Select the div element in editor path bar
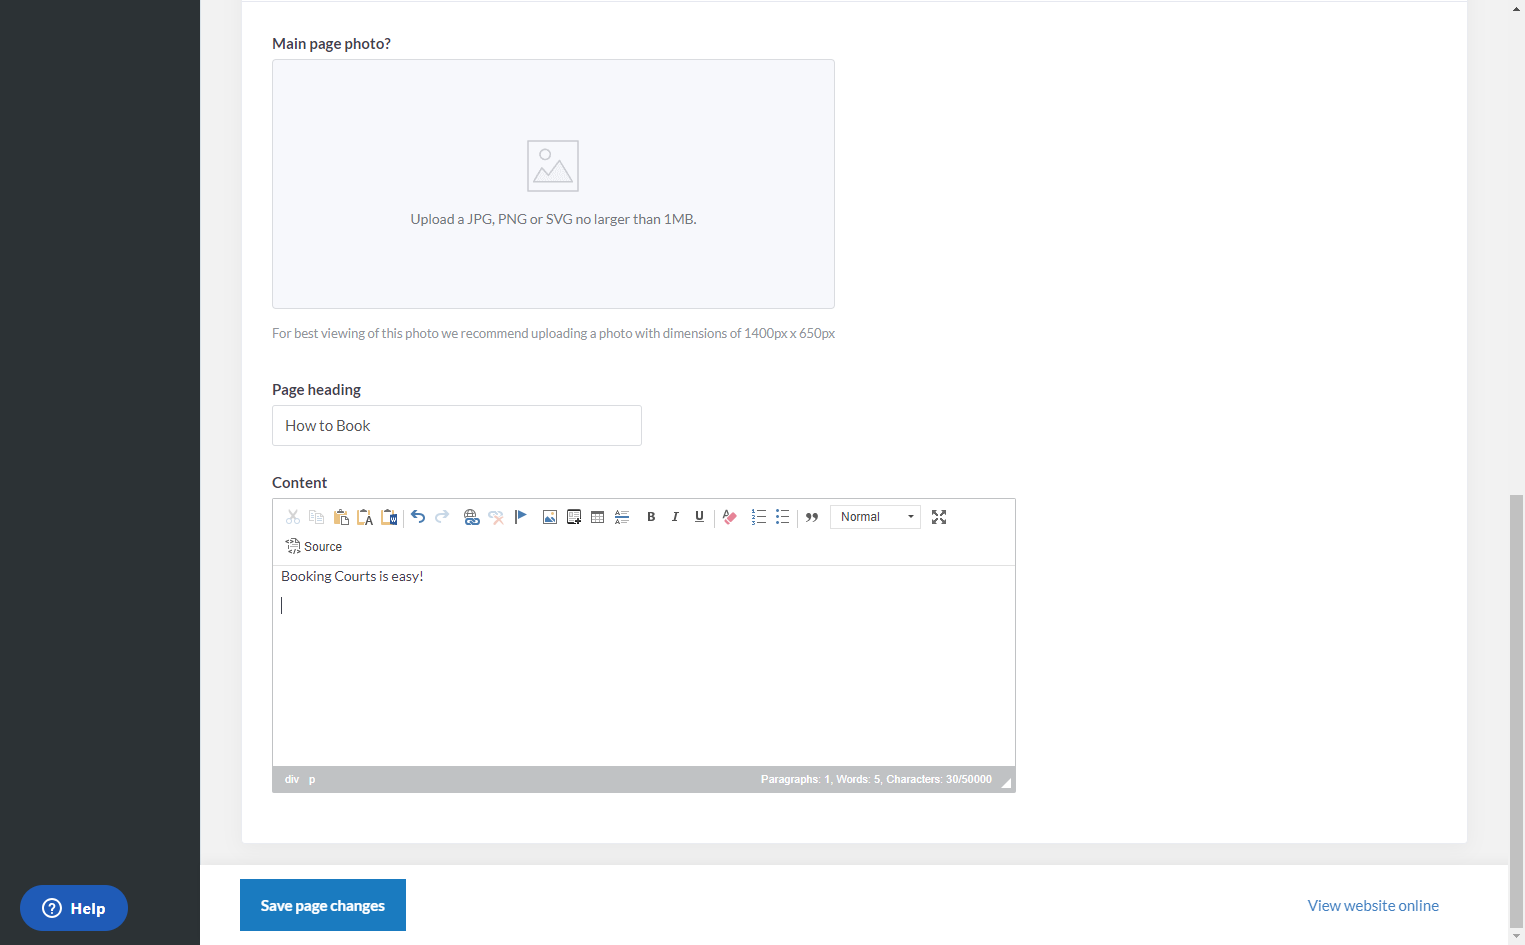This screenshot has width=1525, height=945. [292, 779]
